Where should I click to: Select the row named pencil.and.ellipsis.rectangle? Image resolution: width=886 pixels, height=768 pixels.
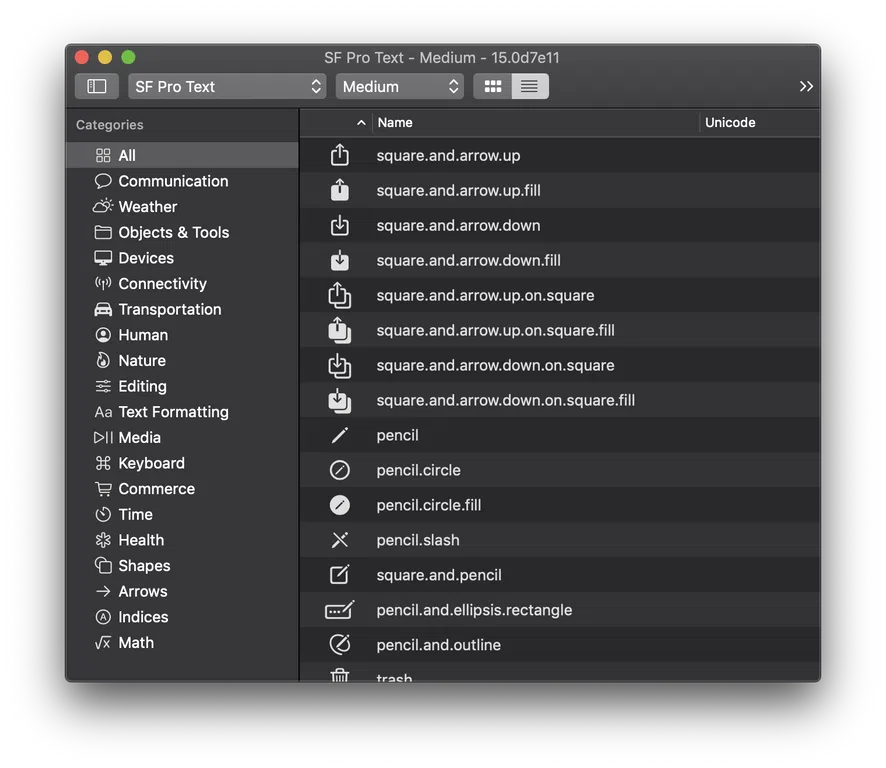(x=559, y=610)
